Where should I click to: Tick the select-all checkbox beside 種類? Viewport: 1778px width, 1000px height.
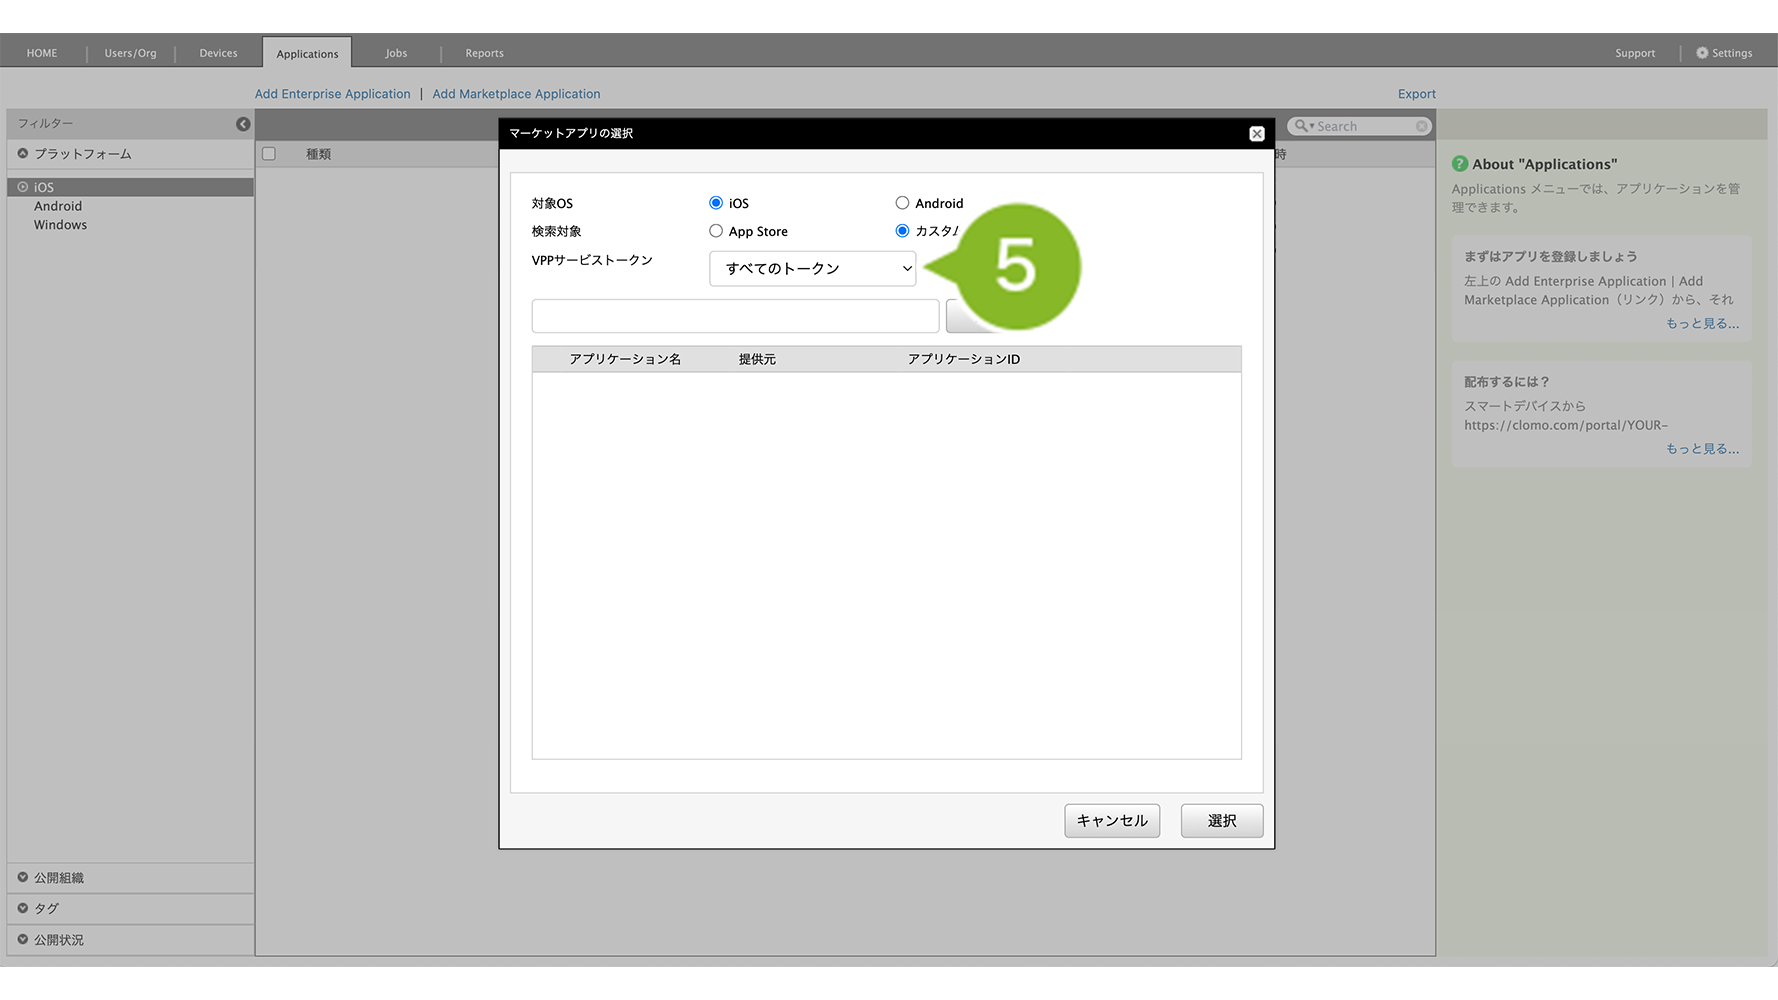point(269,154)
